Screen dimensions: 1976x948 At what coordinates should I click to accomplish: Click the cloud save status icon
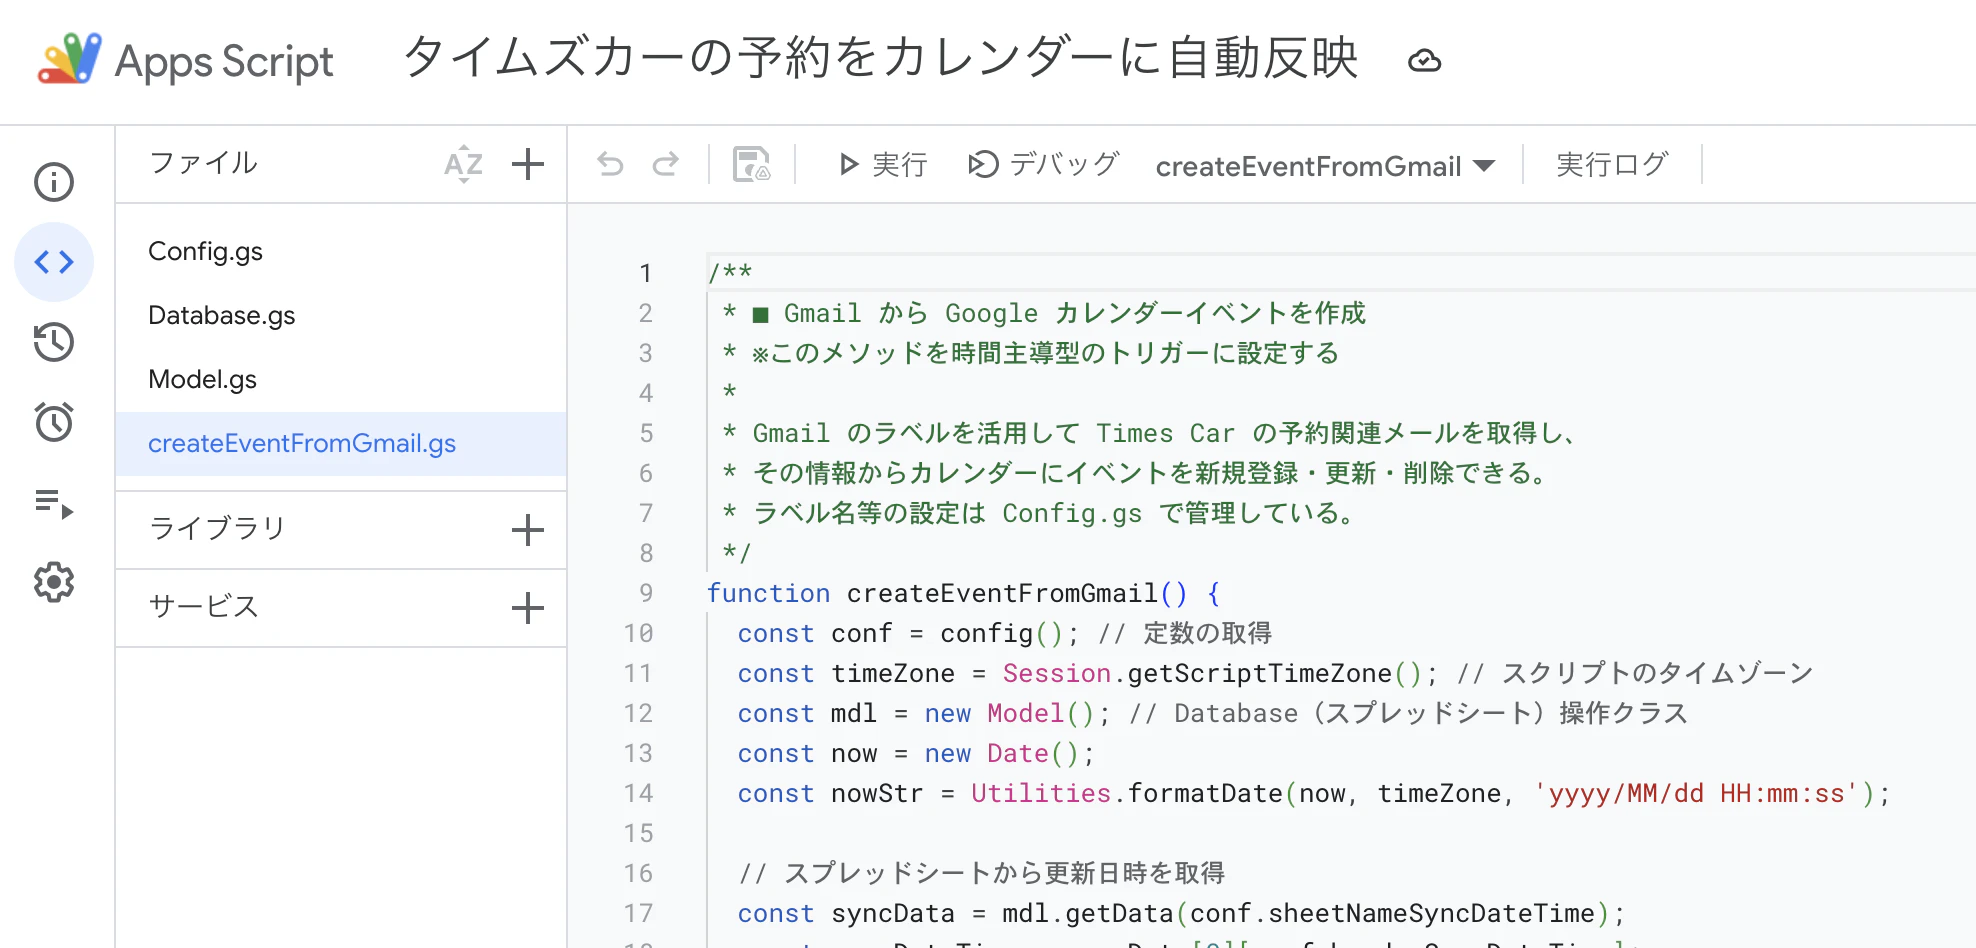click(1425, 61)
